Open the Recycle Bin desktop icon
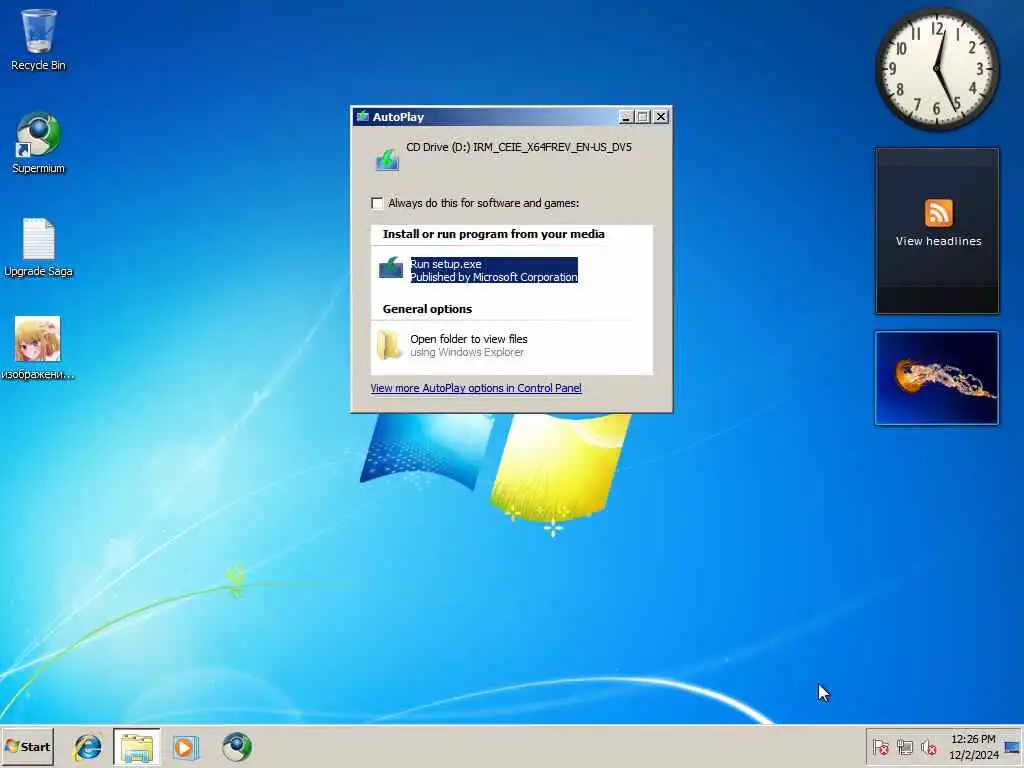 (38, 39)
